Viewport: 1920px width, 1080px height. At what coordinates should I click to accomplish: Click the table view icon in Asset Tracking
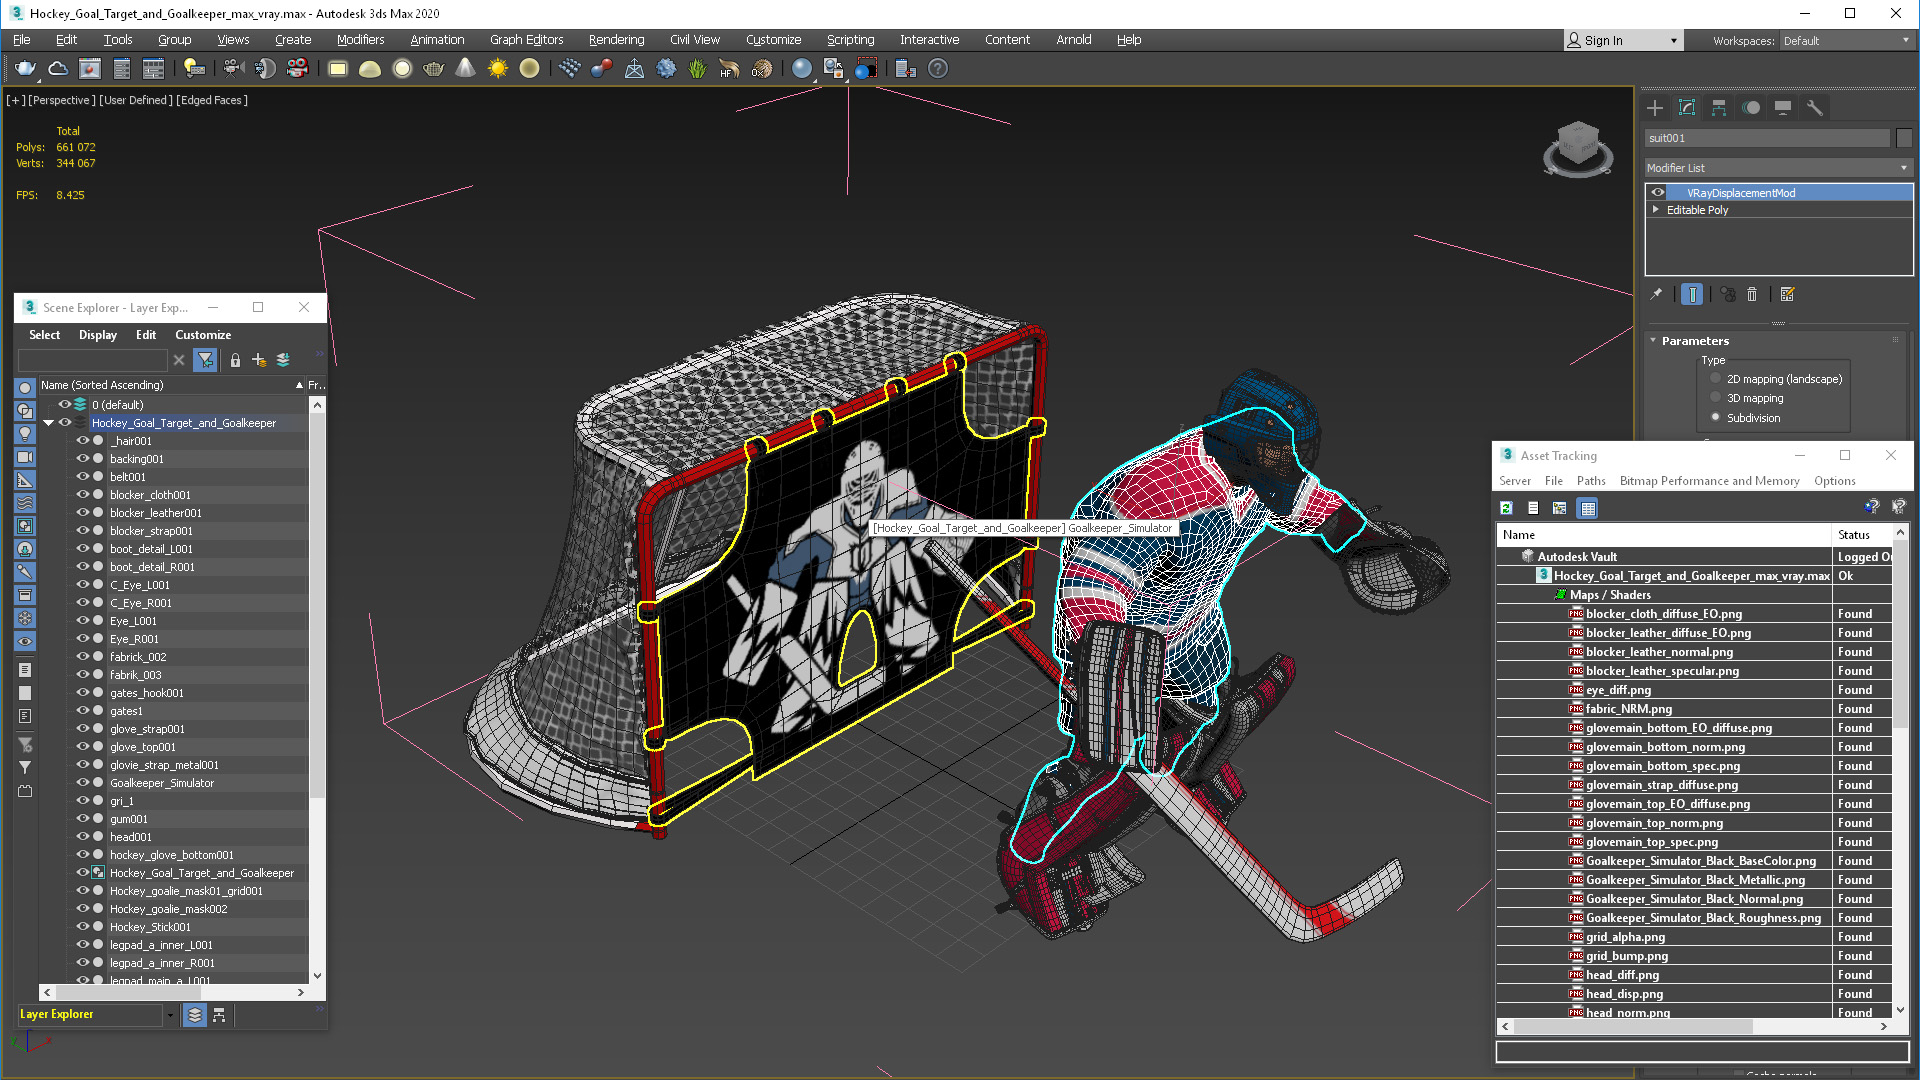coord(1587,508)
